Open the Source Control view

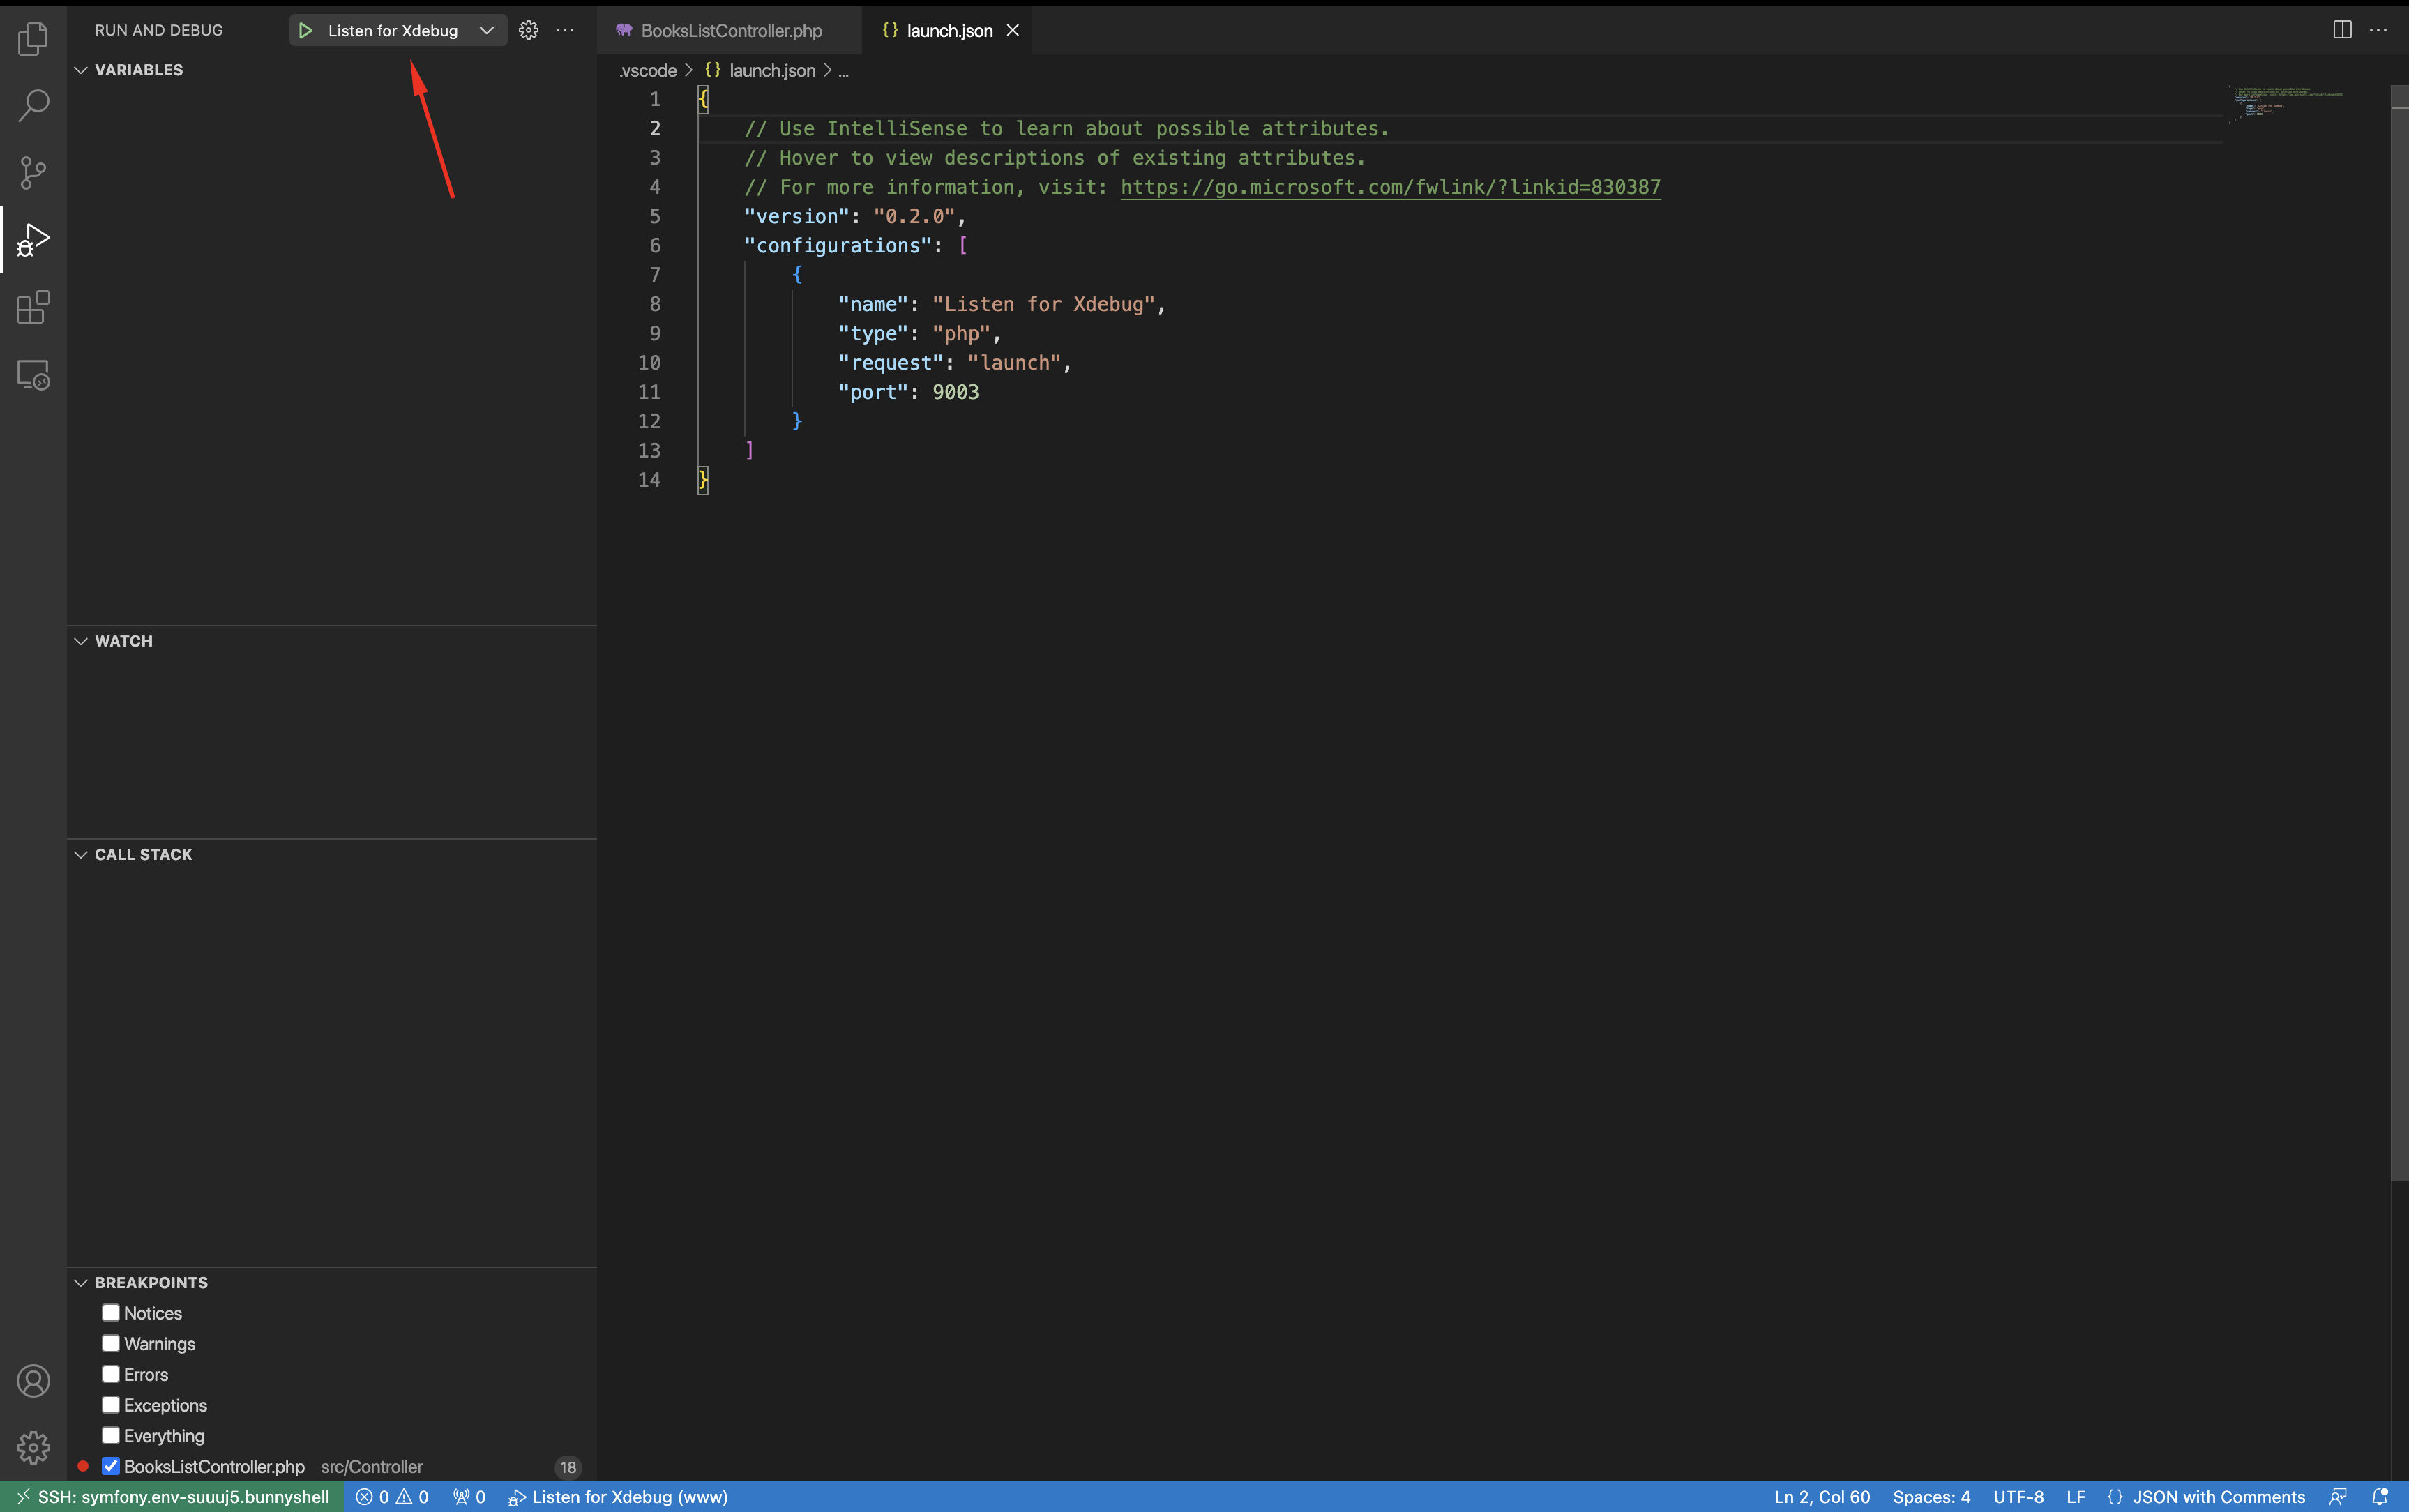pyautogui.click(x=33, y=172)
